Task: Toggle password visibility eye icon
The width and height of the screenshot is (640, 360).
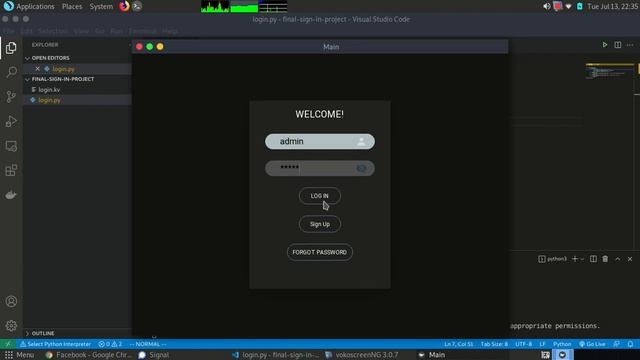Action: point(361,168)
